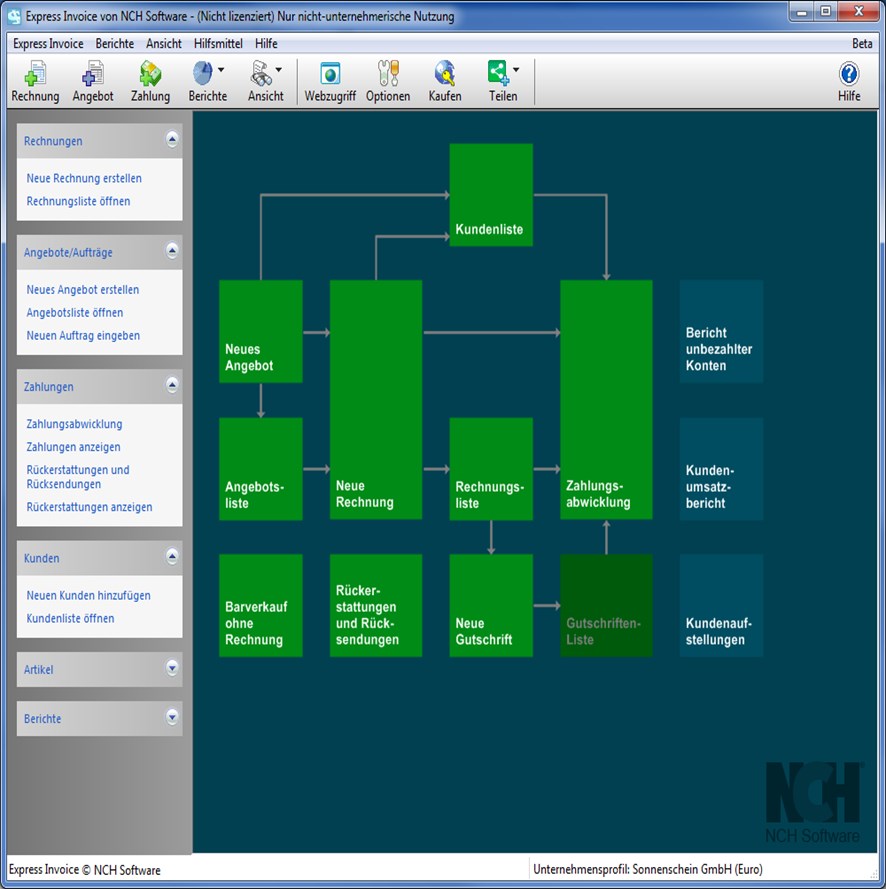
Task: Click the Unternehmensprofil status bar text
Action: 647,869
